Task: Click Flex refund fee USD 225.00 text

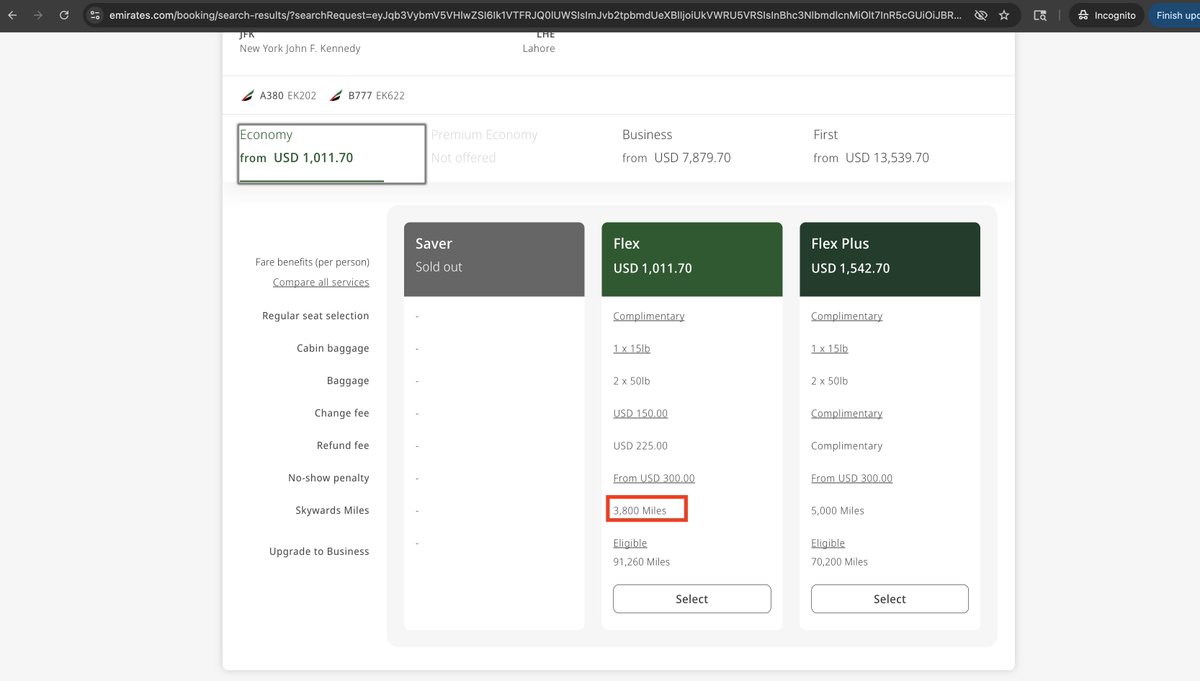Action: [640, 446]
